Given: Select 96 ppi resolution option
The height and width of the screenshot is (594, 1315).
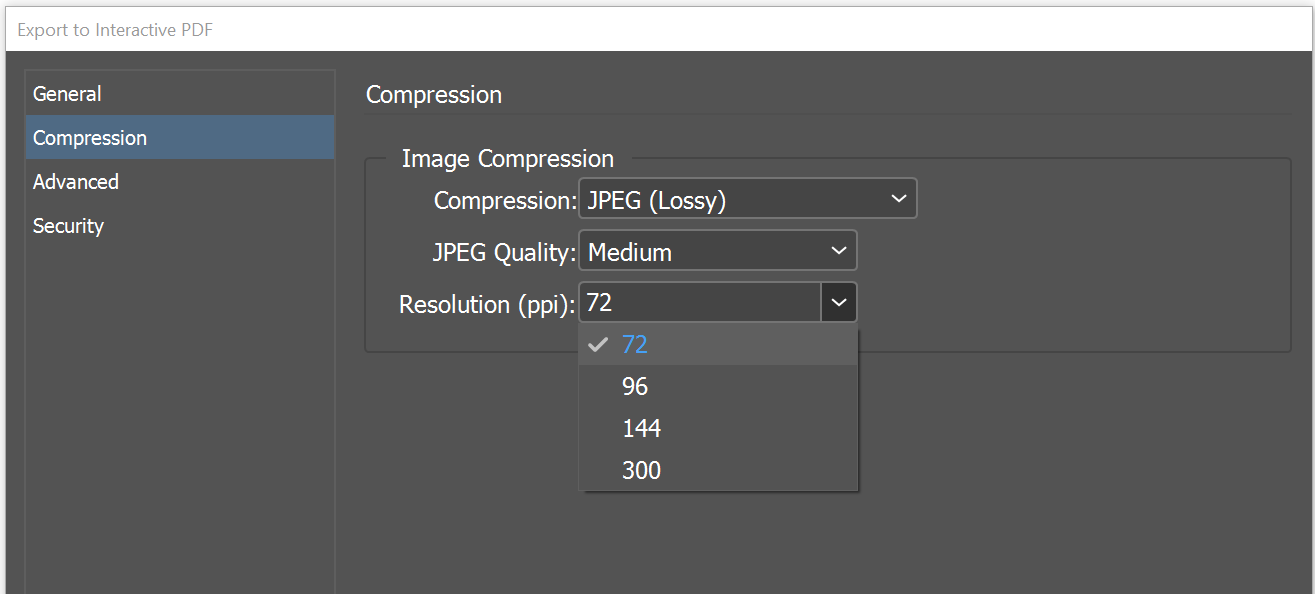Looking at the screenshot, I should pos(635,387).
